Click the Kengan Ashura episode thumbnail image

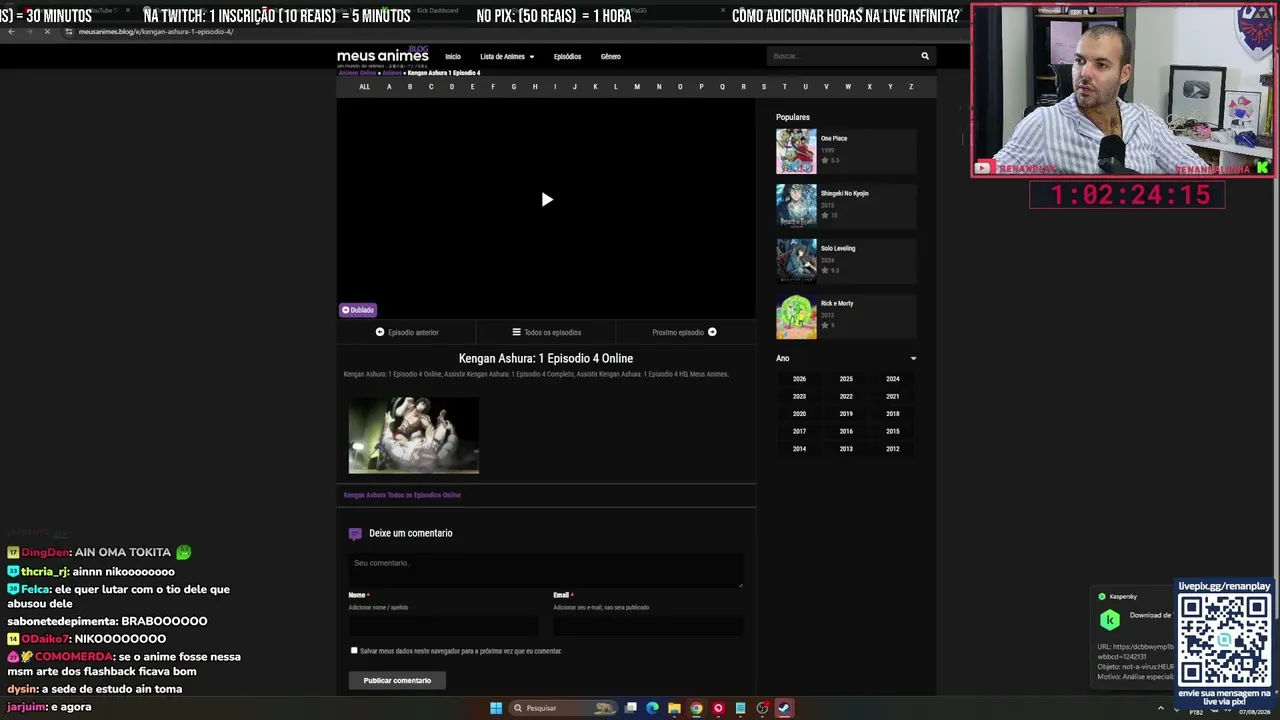(414, 435)
